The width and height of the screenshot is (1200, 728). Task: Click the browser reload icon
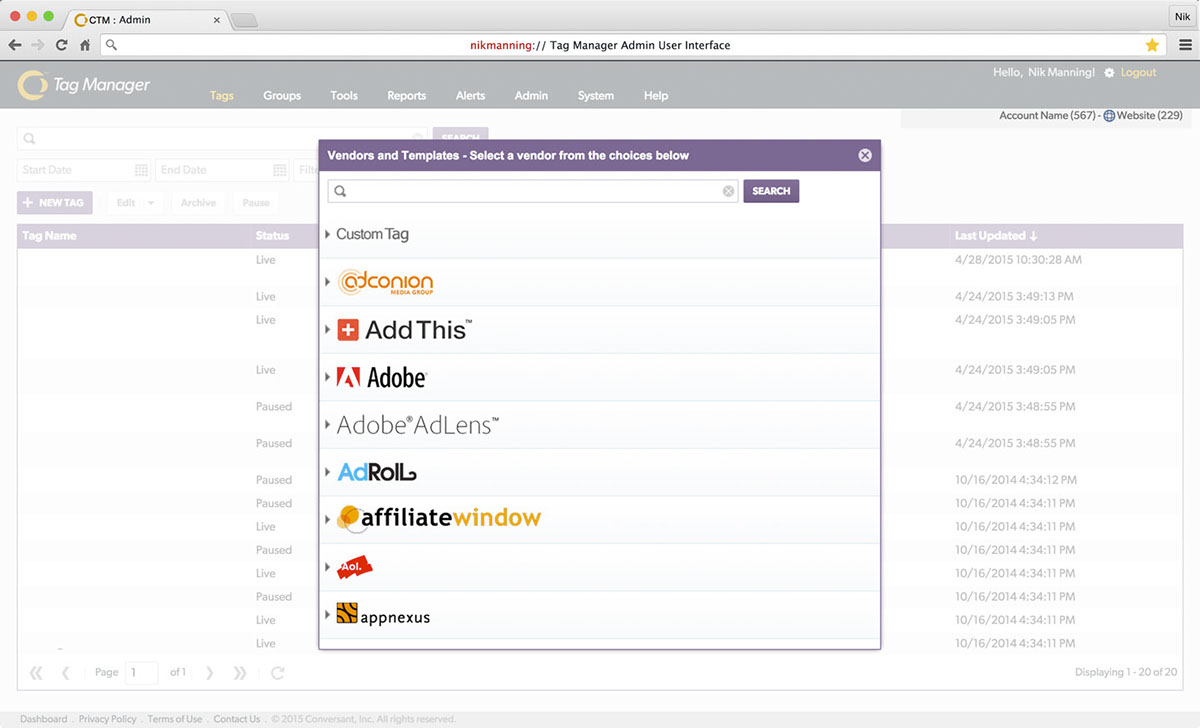[x=62, y=45]
